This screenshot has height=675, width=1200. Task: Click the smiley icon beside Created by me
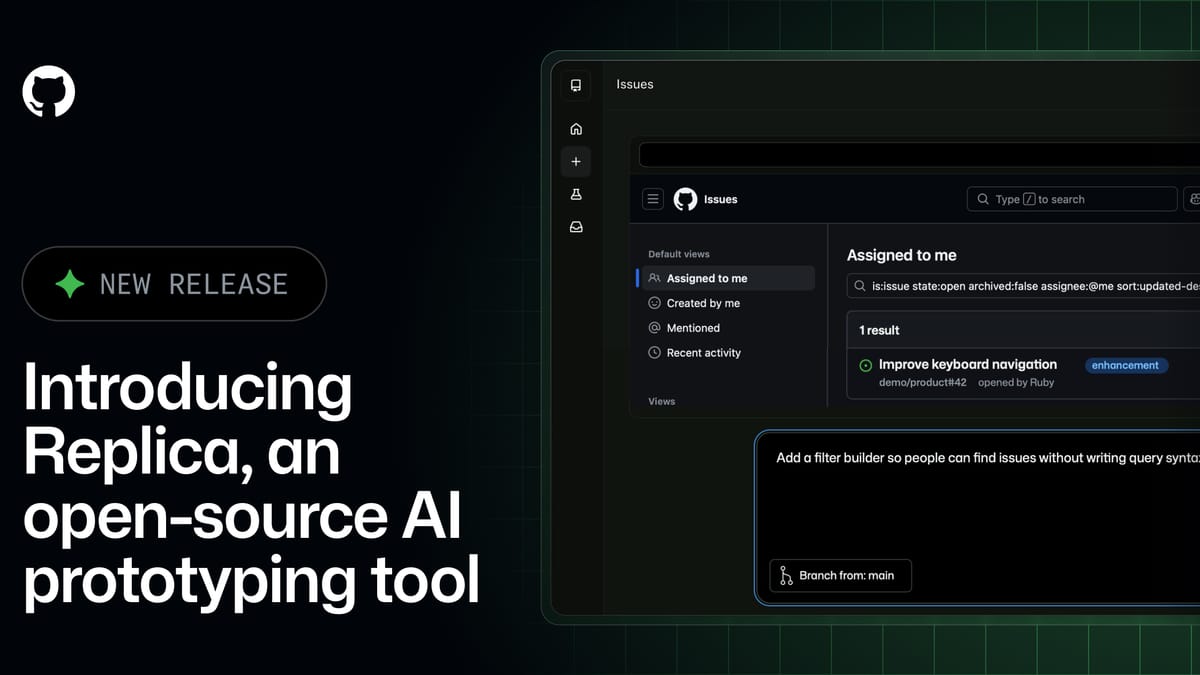click(654, 303)
